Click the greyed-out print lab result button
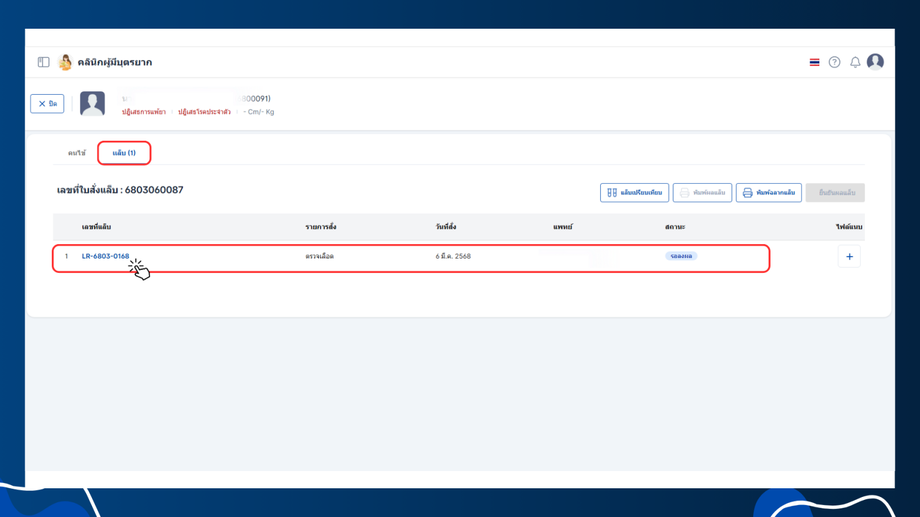The image size is (920, 517). 702,192
